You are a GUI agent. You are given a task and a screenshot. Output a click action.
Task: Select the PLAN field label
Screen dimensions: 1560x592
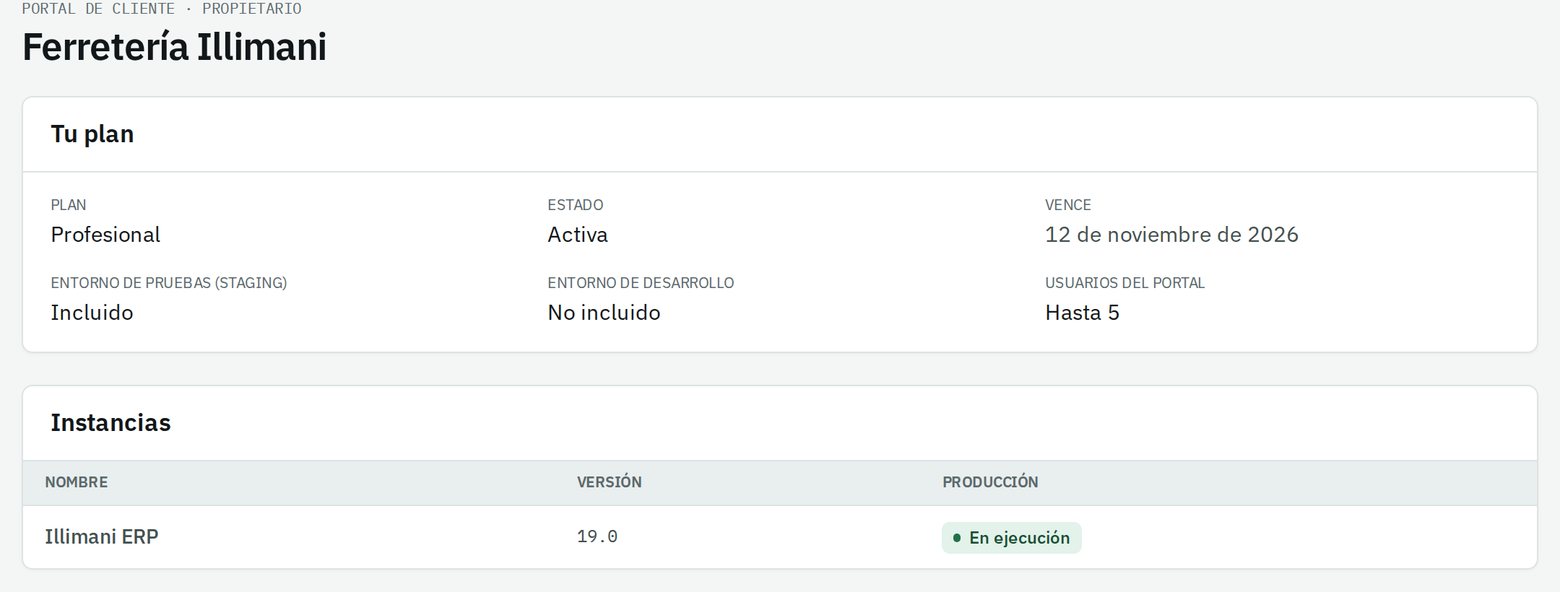[68, 205]
